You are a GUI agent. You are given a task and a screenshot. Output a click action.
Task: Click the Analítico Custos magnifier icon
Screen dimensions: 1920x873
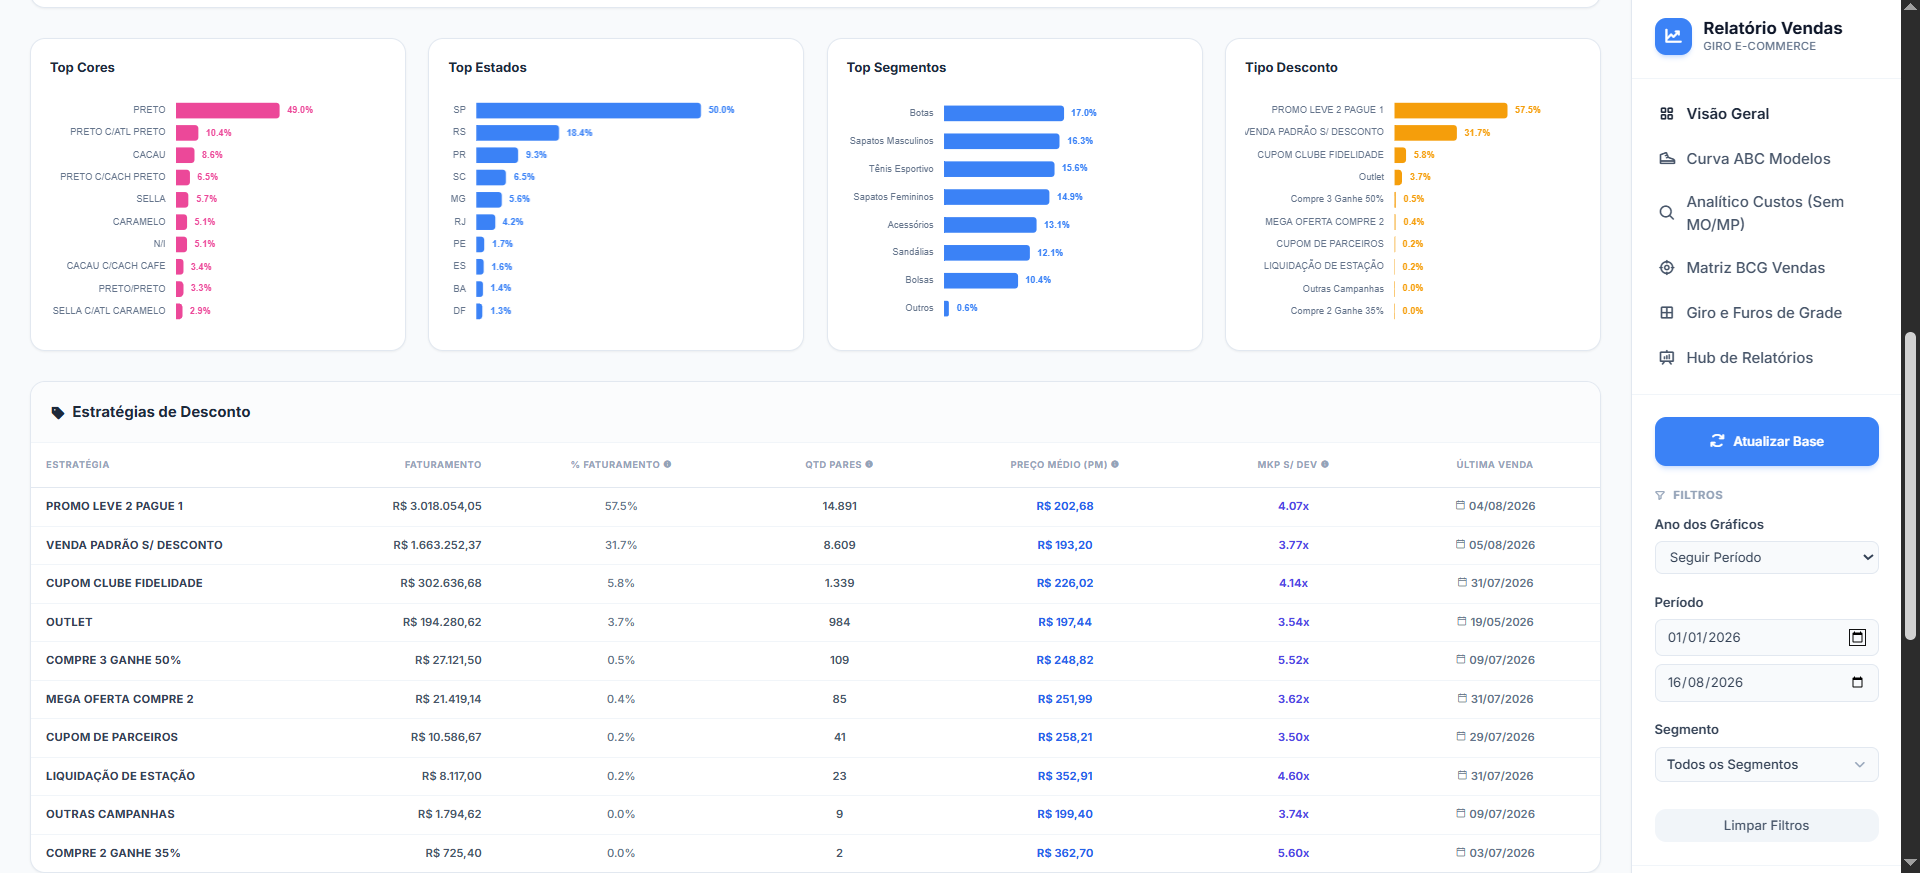pos(1667,213)
